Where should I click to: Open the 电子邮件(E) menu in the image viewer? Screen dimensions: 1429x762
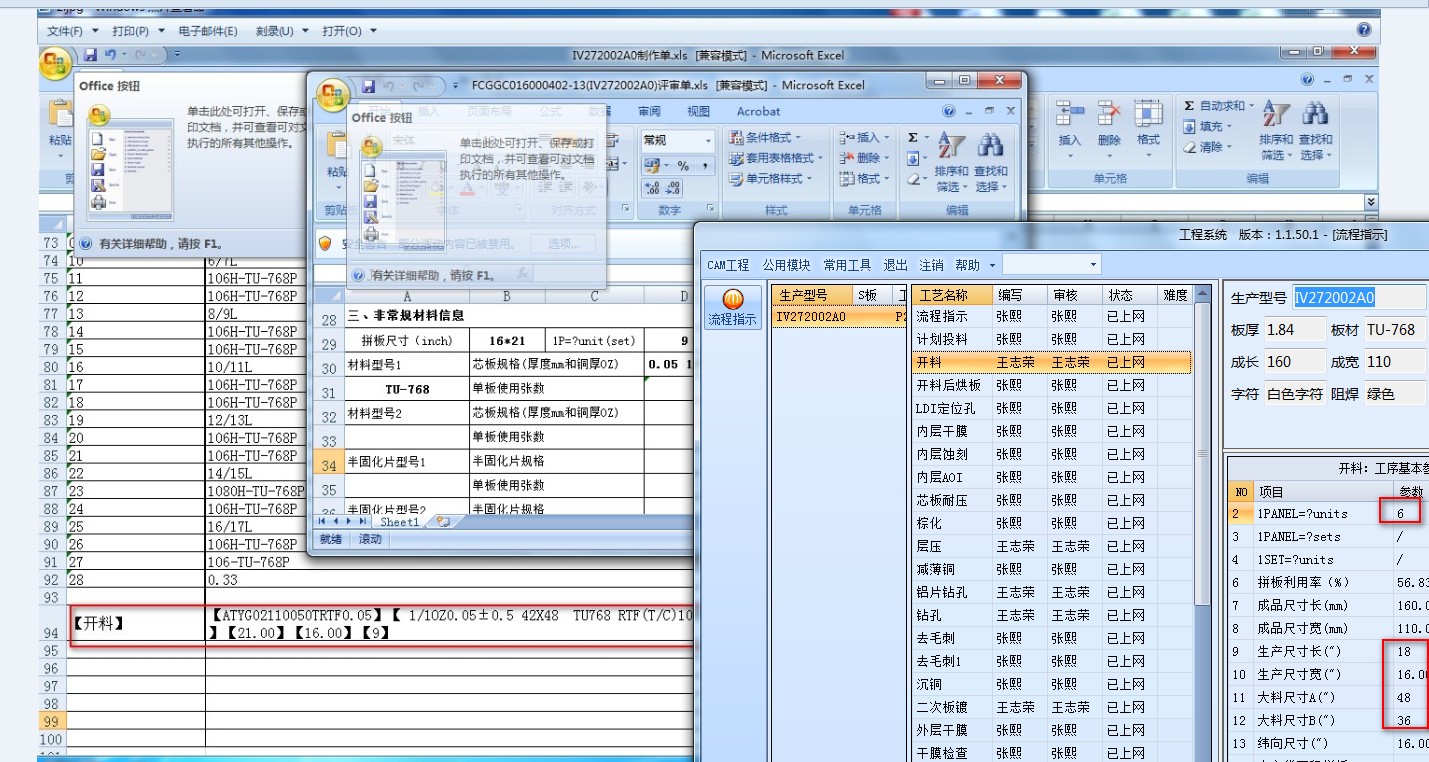click(208, 31)
